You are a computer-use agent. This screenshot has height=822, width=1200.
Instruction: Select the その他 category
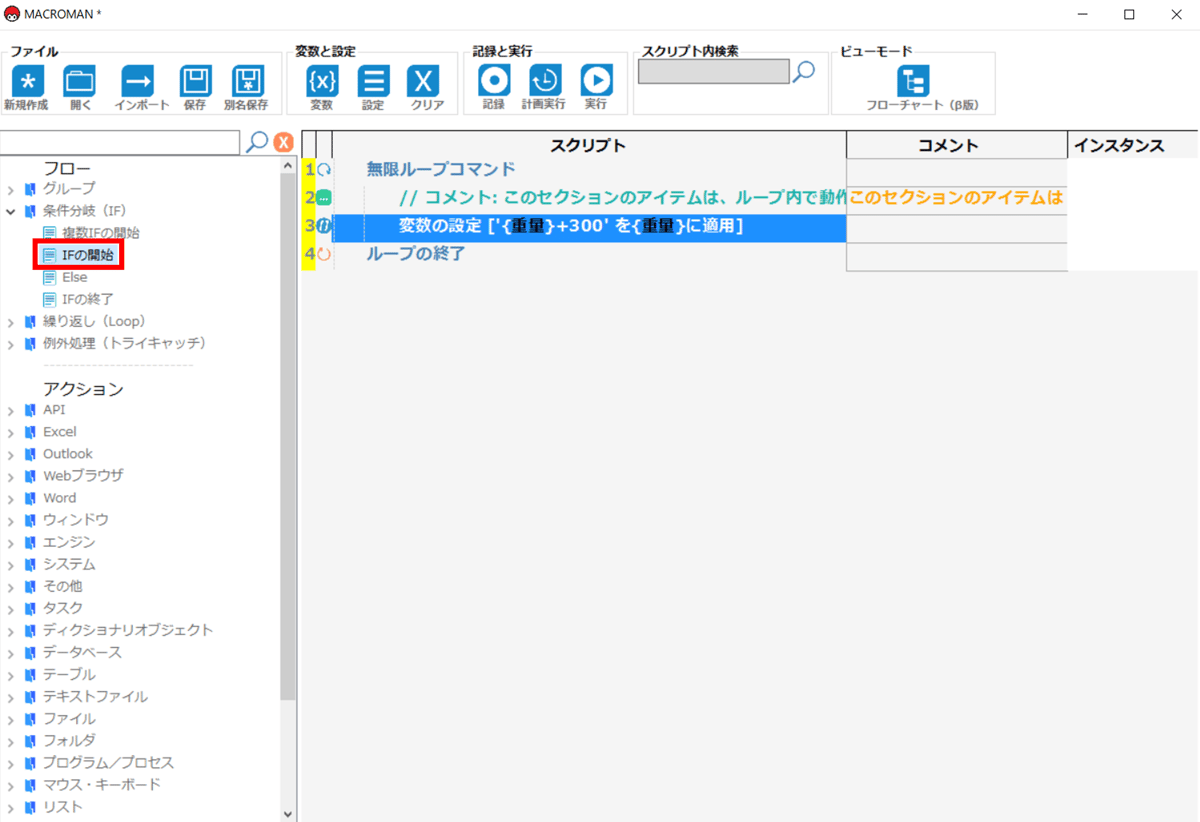tap(62, 586)
